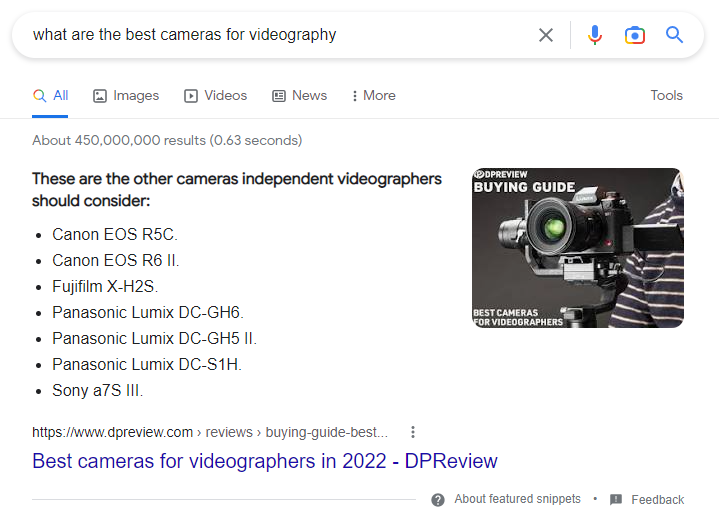Click the dpreview.com breadcrumb URL
The image size is (719, 522).
pos(210,432)
